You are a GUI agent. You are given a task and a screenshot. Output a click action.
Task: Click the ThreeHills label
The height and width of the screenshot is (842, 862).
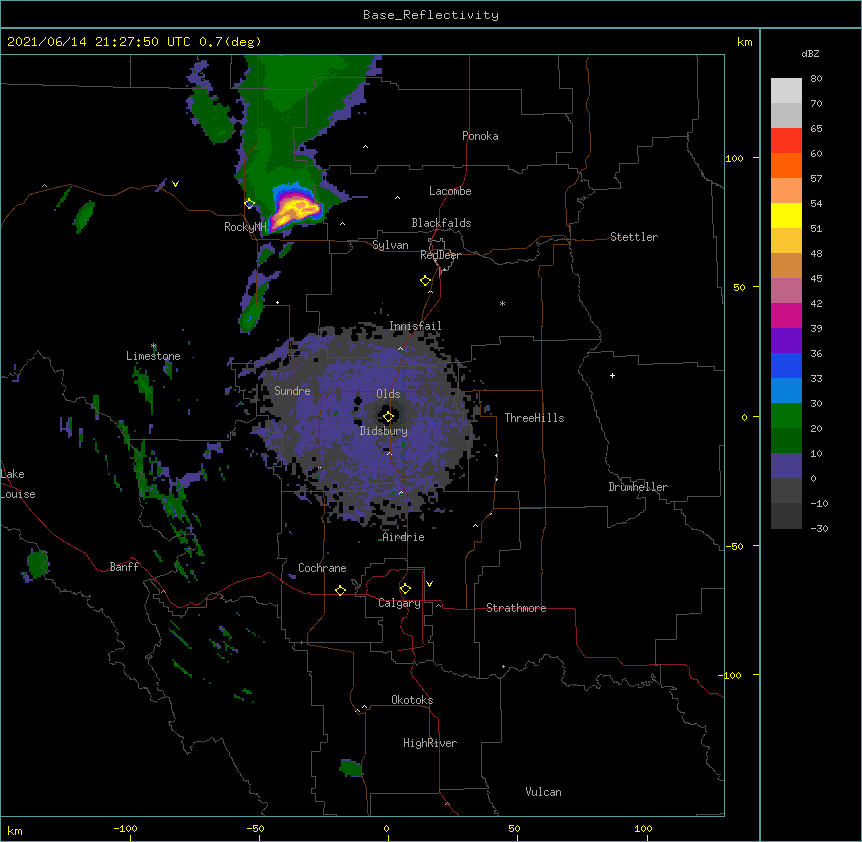coord(534,418)
